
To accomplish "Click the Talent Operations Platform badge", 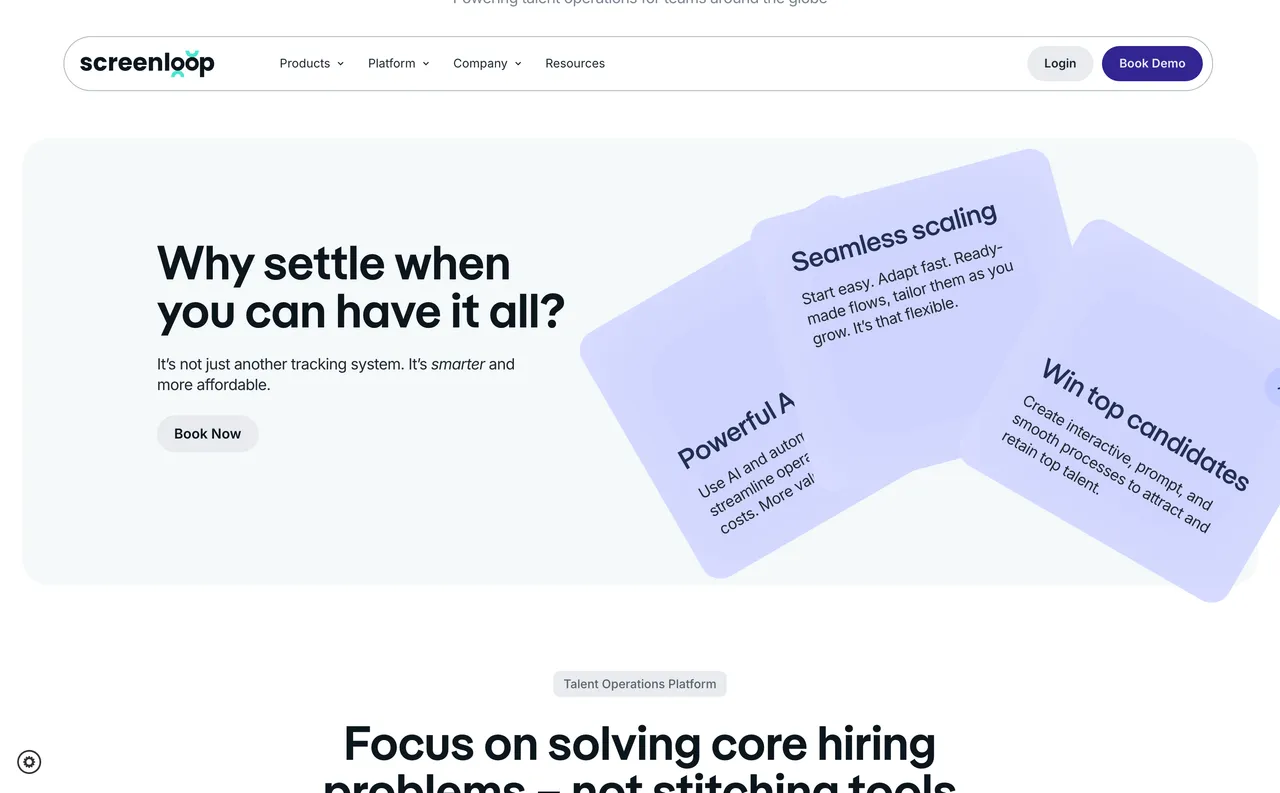I will click(640, 684).
